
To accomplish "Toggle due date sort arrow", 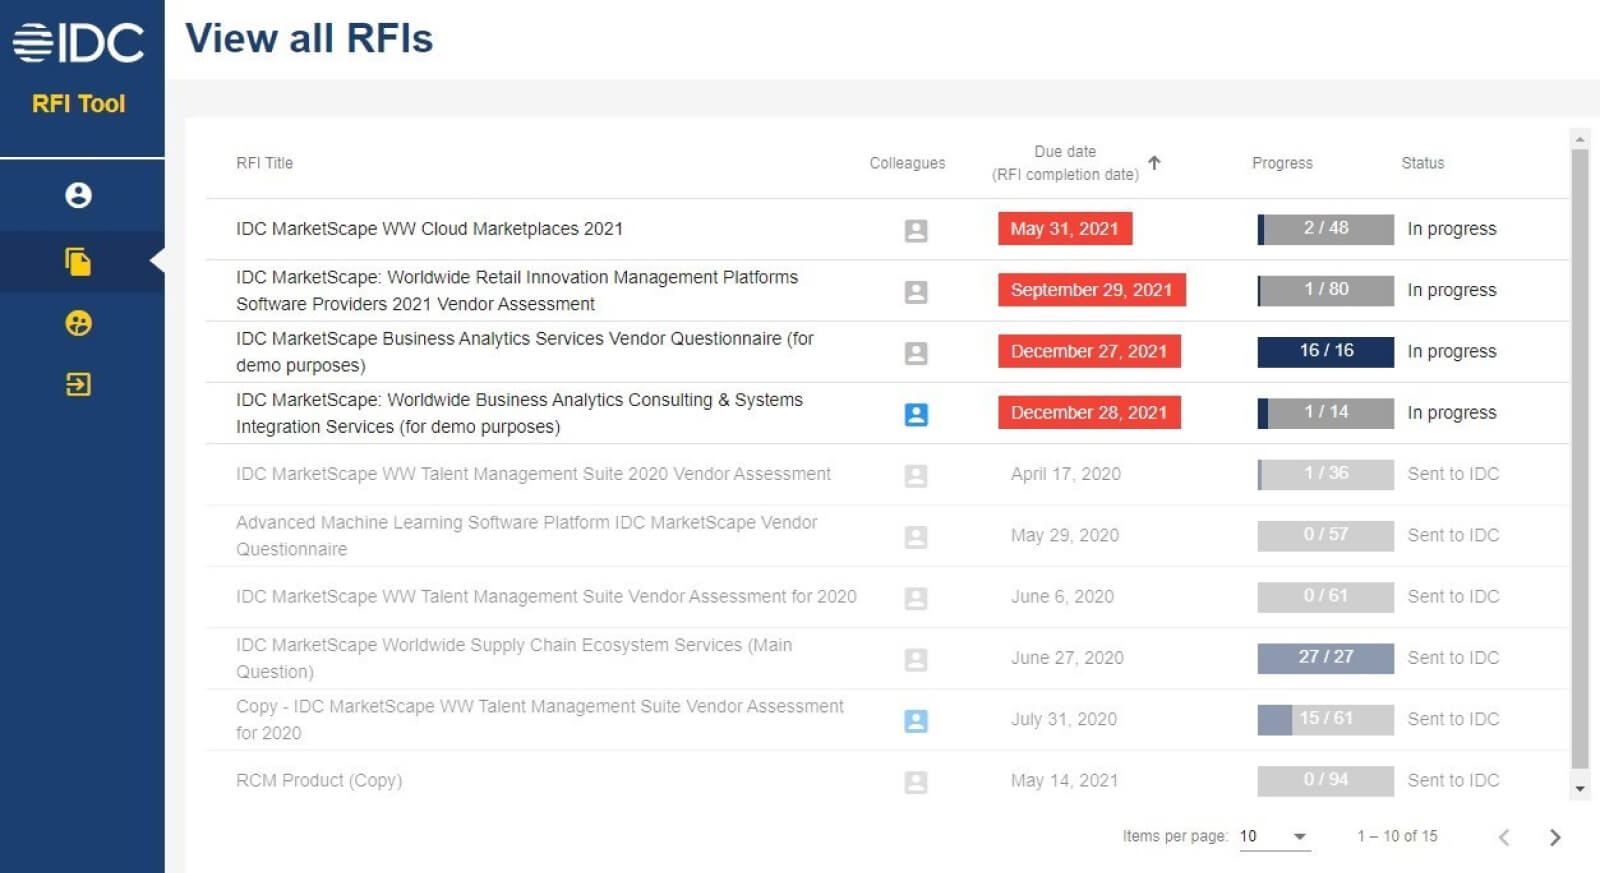I will [1154, 162].
